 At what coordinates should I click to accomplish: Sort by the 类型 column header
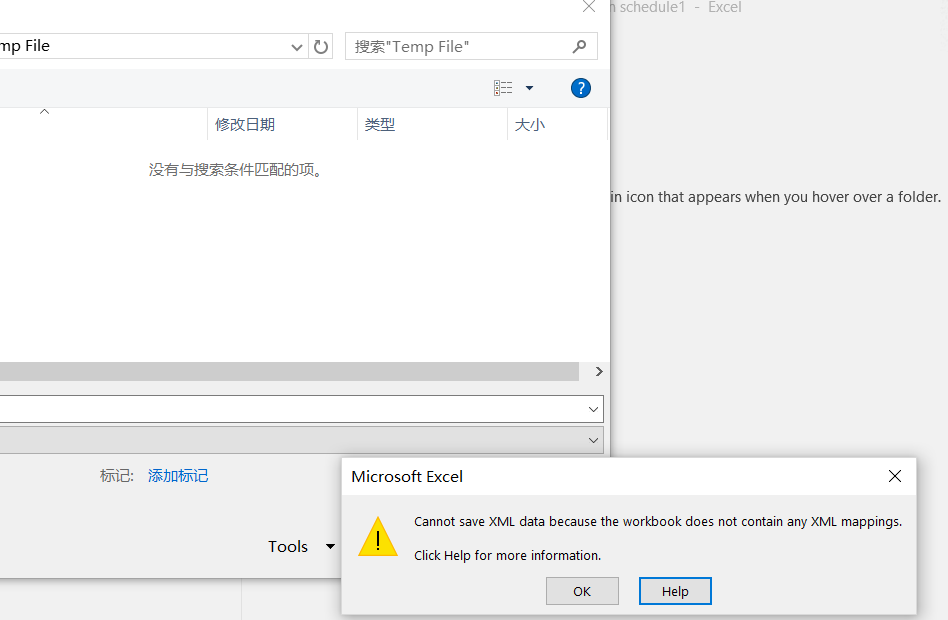pos(380,124)
